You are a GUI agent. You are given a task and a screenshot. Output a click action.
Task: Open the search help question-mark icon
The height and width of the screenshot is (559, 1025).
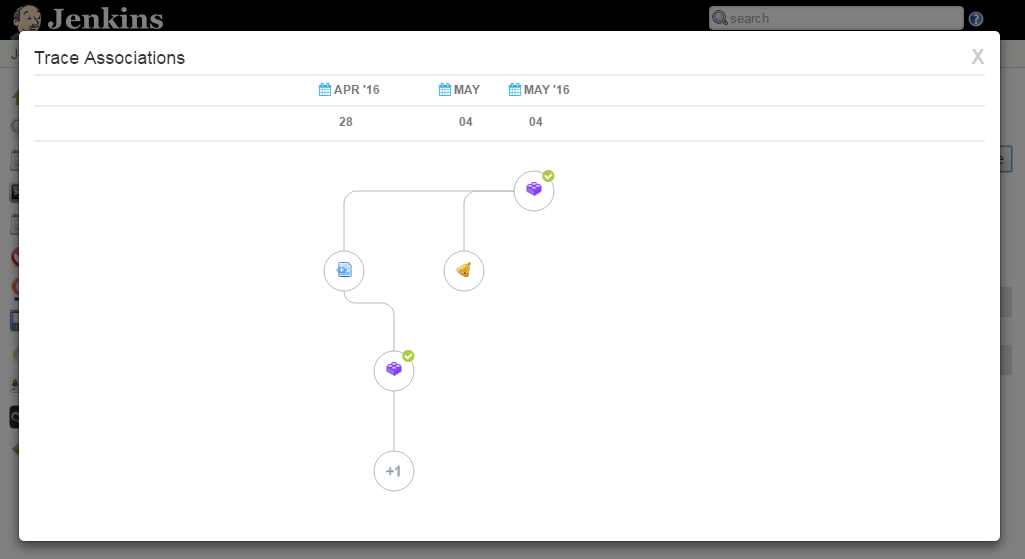tap(976, 19)
